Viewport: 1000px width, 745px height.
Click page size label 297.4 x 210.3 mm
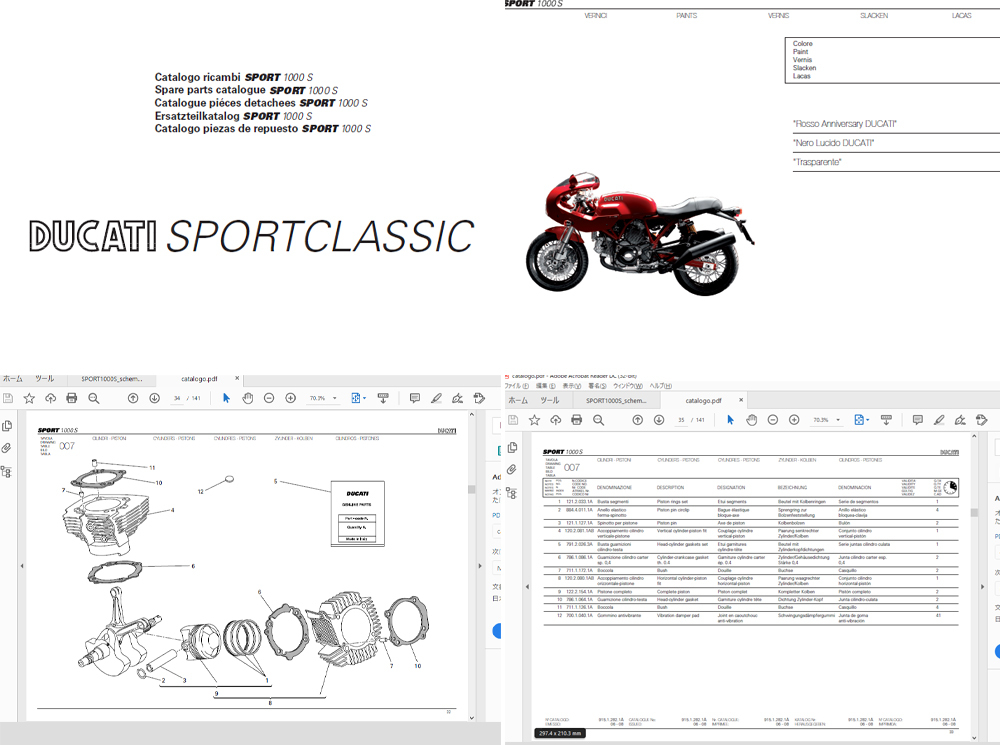coord(560,734)
